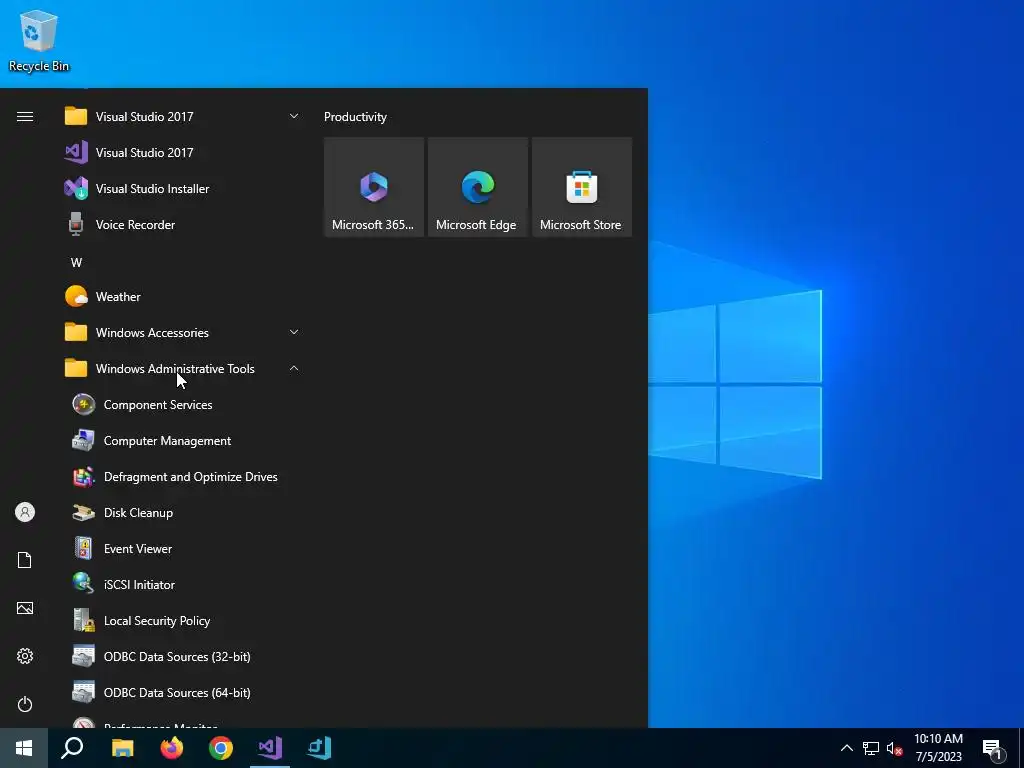
Task: Open Documents from Start sidebar
Action: (25, 560)
